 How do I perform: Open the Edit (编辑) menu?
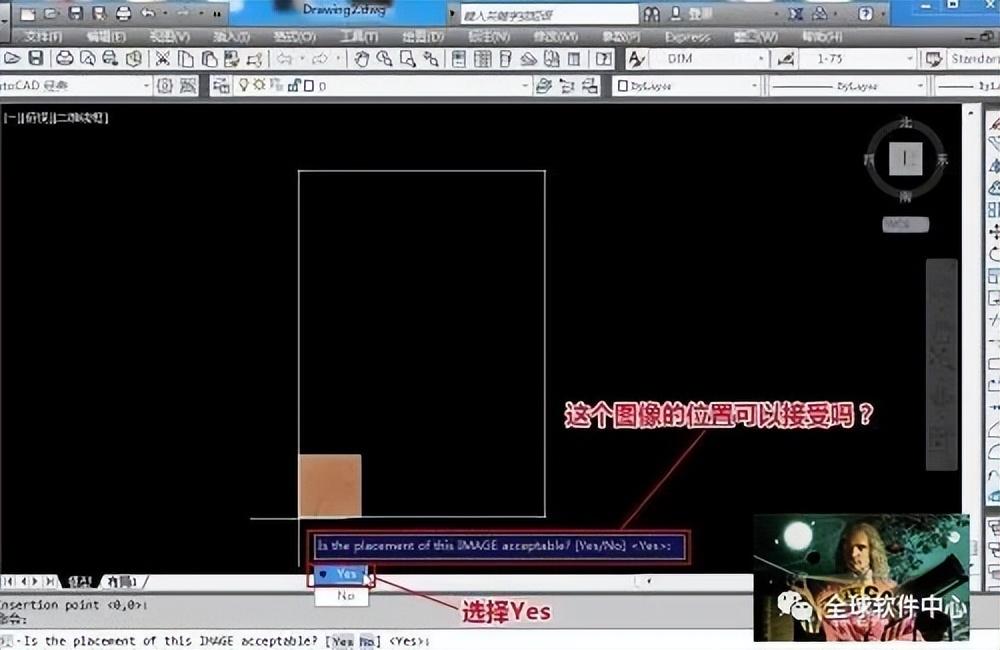point(106,37)
